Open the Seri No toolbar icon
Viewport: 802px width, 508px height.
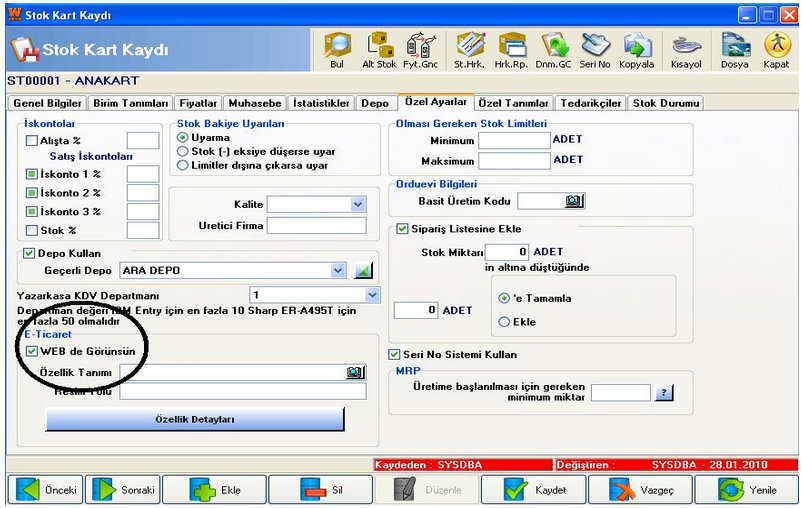(595, 50)
